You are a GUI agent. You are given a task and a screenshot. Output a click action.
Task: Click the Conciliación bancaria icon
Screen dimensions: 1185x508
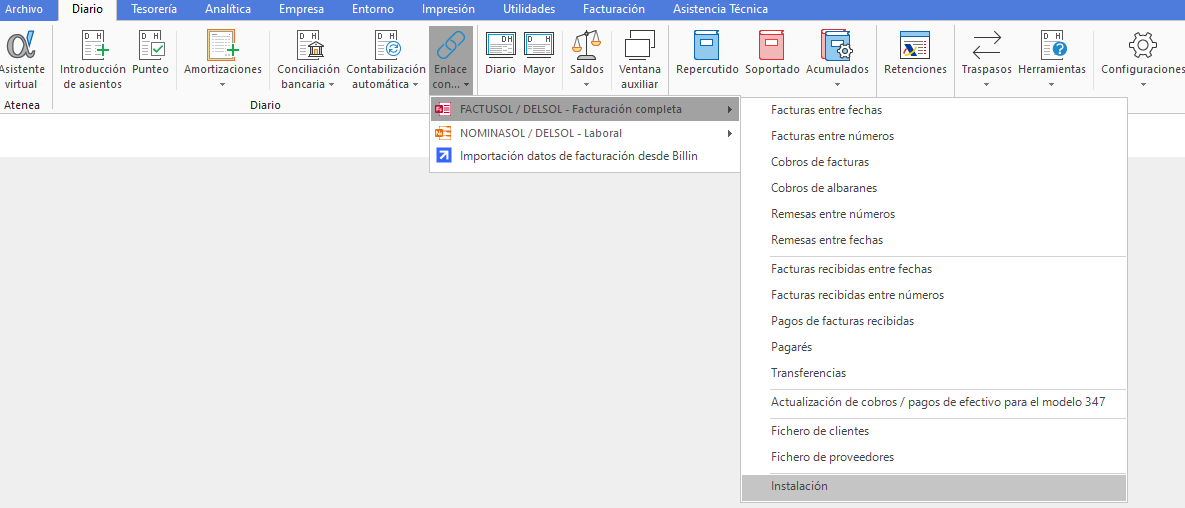[311, 45]
